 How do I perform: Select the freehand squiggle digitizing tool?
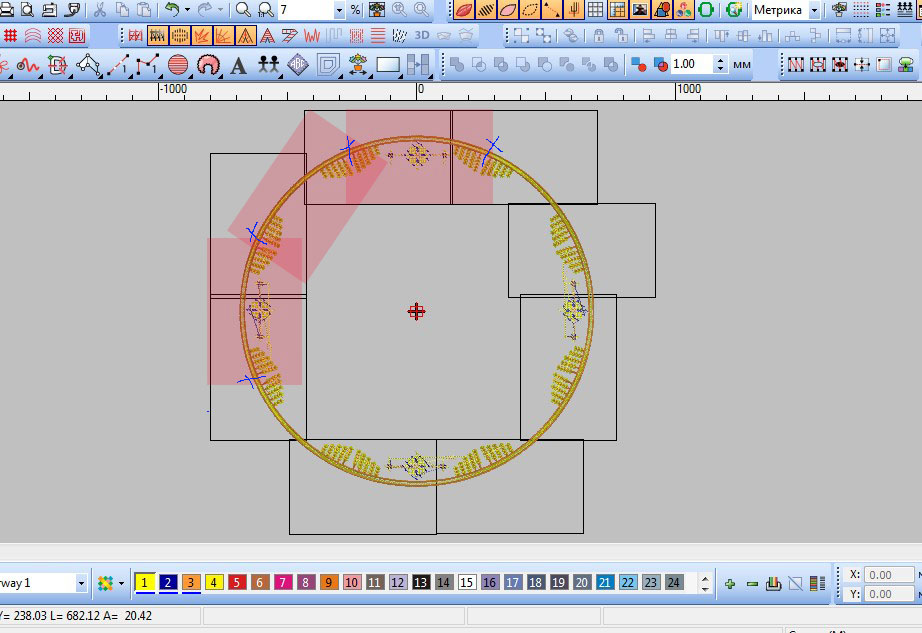[27, 65]
